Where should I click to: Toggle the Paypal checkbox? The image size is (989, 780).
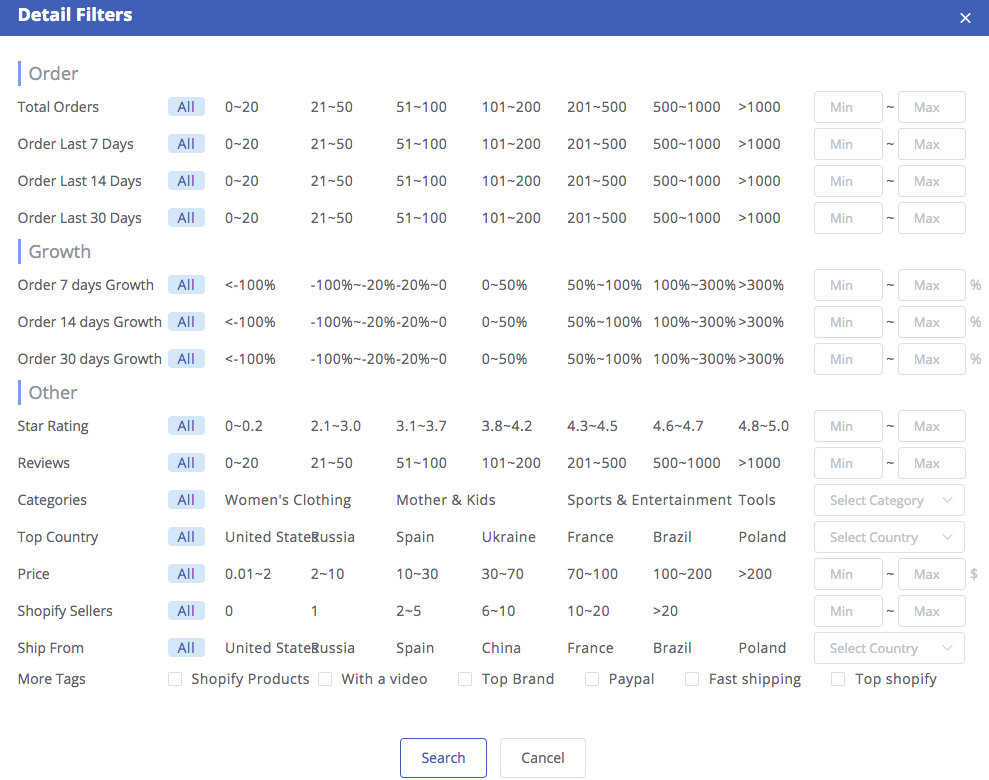(x=592, y=679)
